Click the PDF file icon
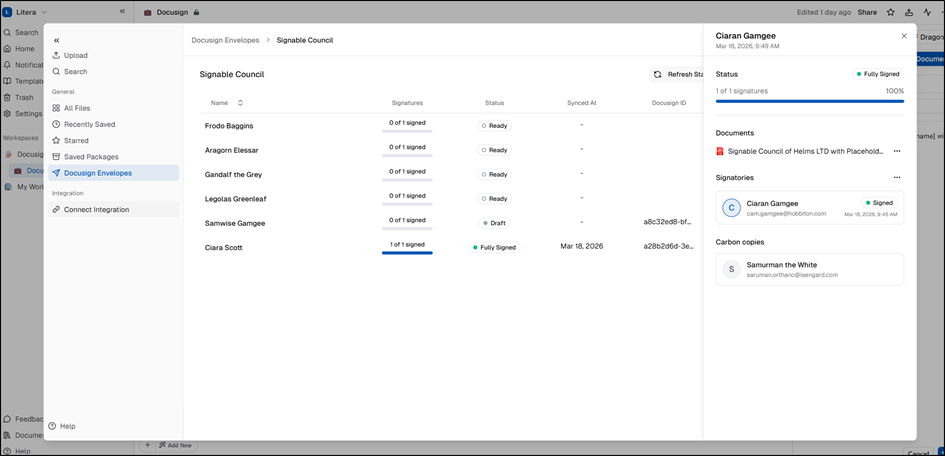Screen dimensions: 945x456 (720, 151)
